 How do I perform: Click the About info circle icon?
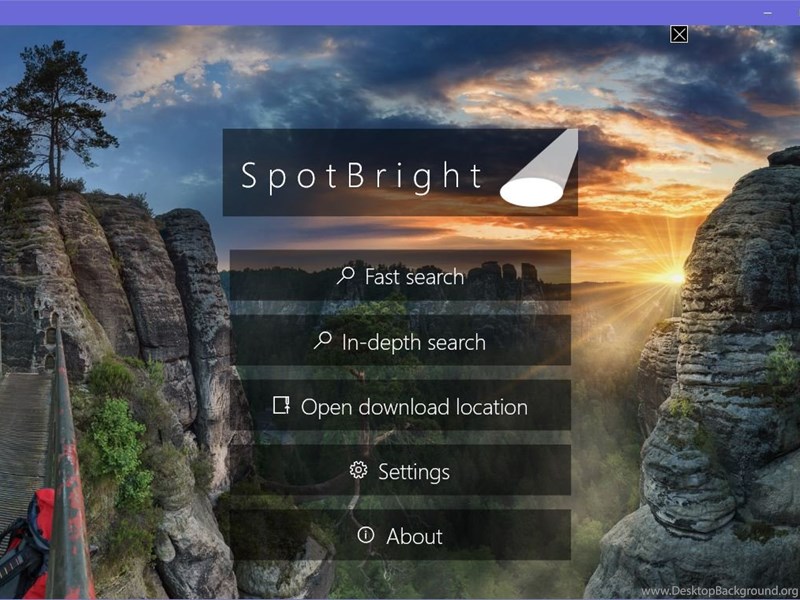(366, 535)
